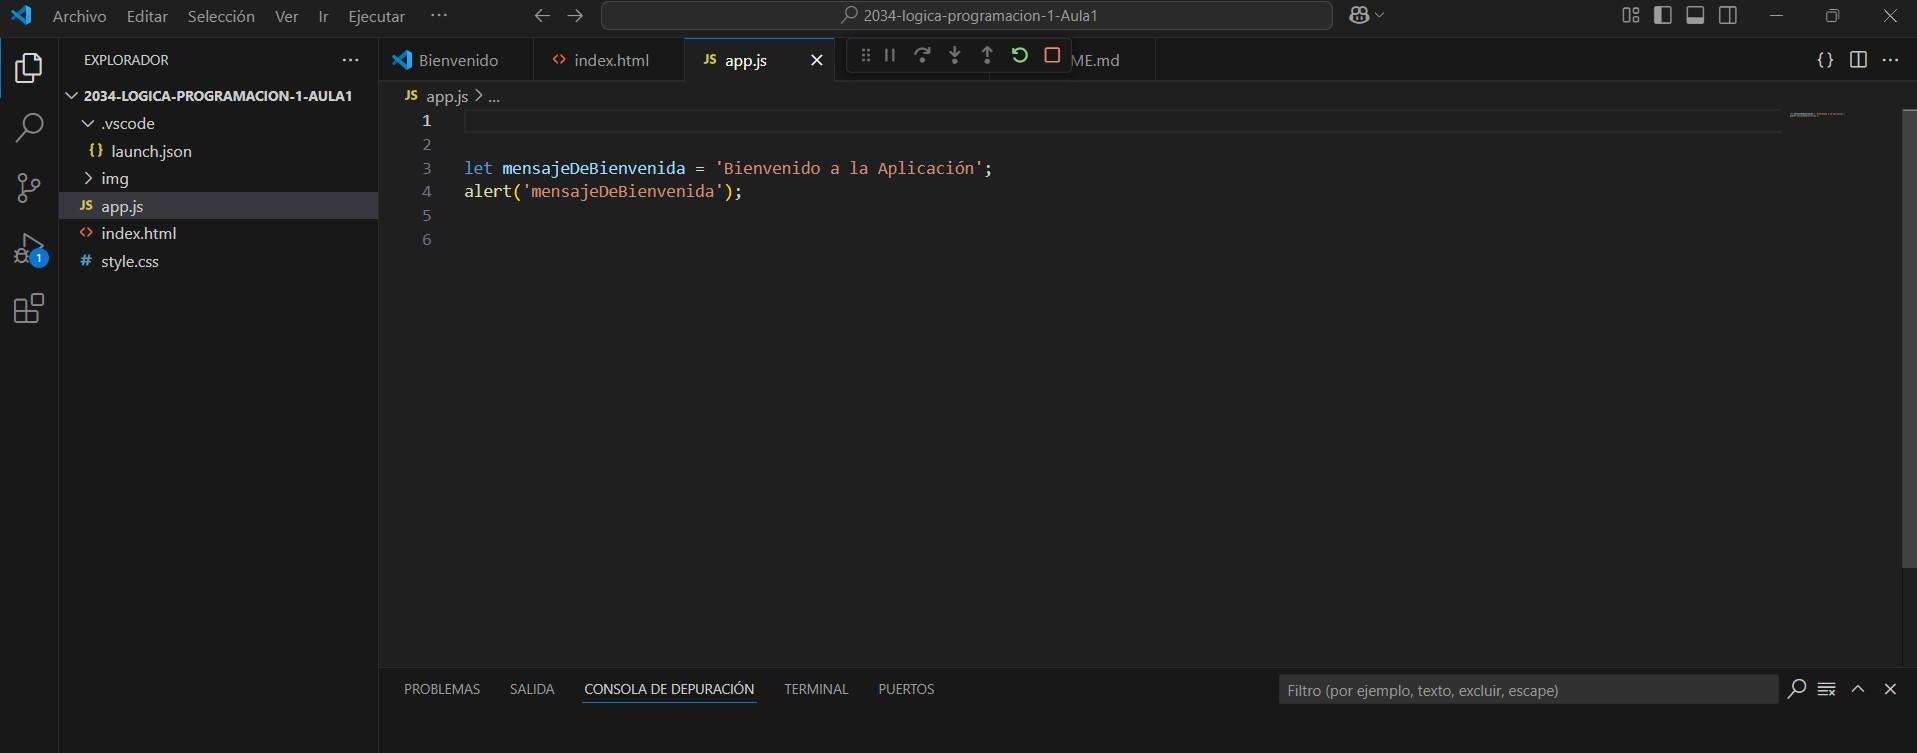Expand the img folder

point(218,178)
